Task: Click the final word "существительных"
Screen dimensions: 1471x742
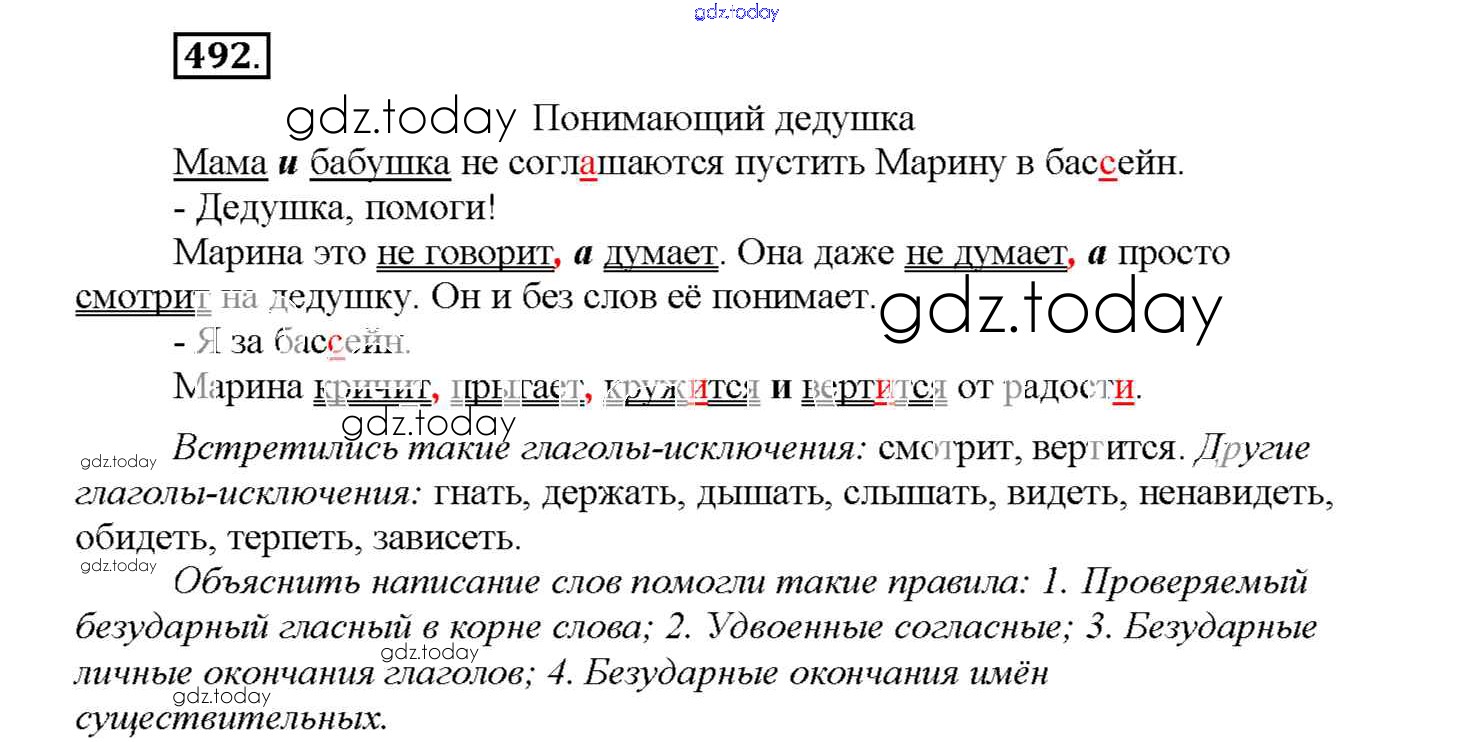Action: click(x=231, y=716)
